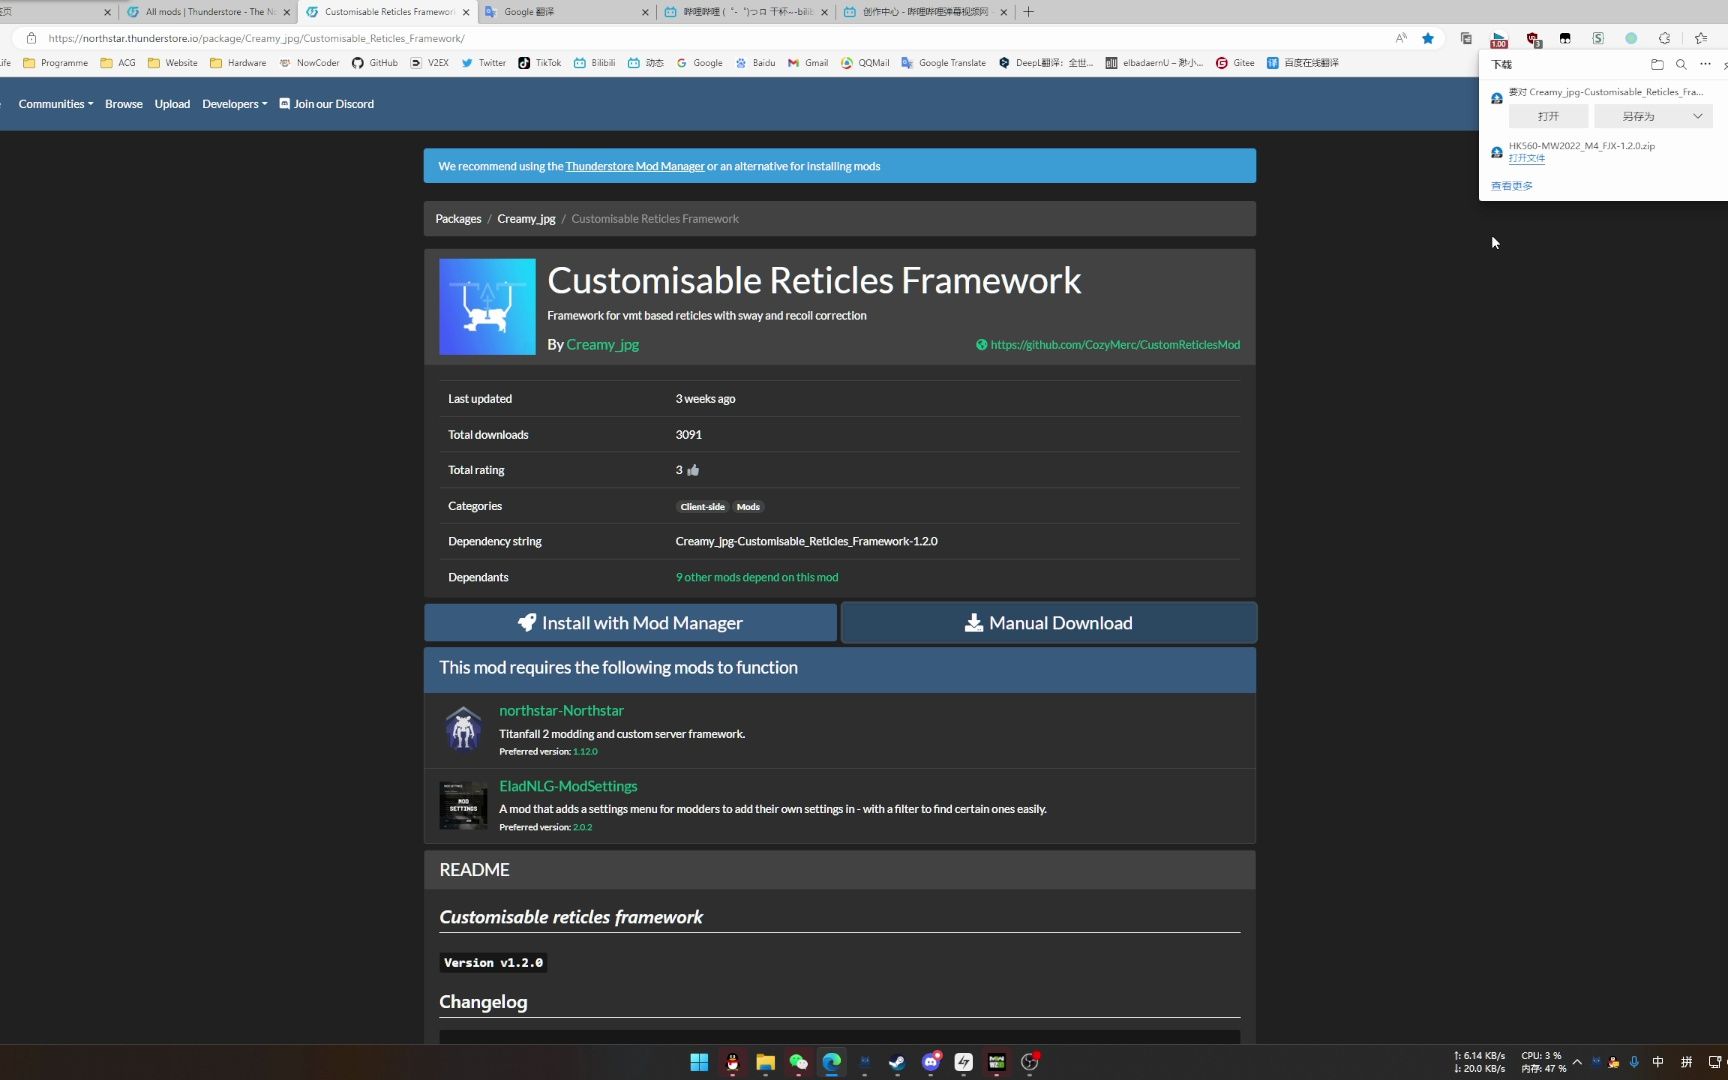
Task: Click the EladNLG-ModSettings mod thumbnail
Action: [463, 805]
